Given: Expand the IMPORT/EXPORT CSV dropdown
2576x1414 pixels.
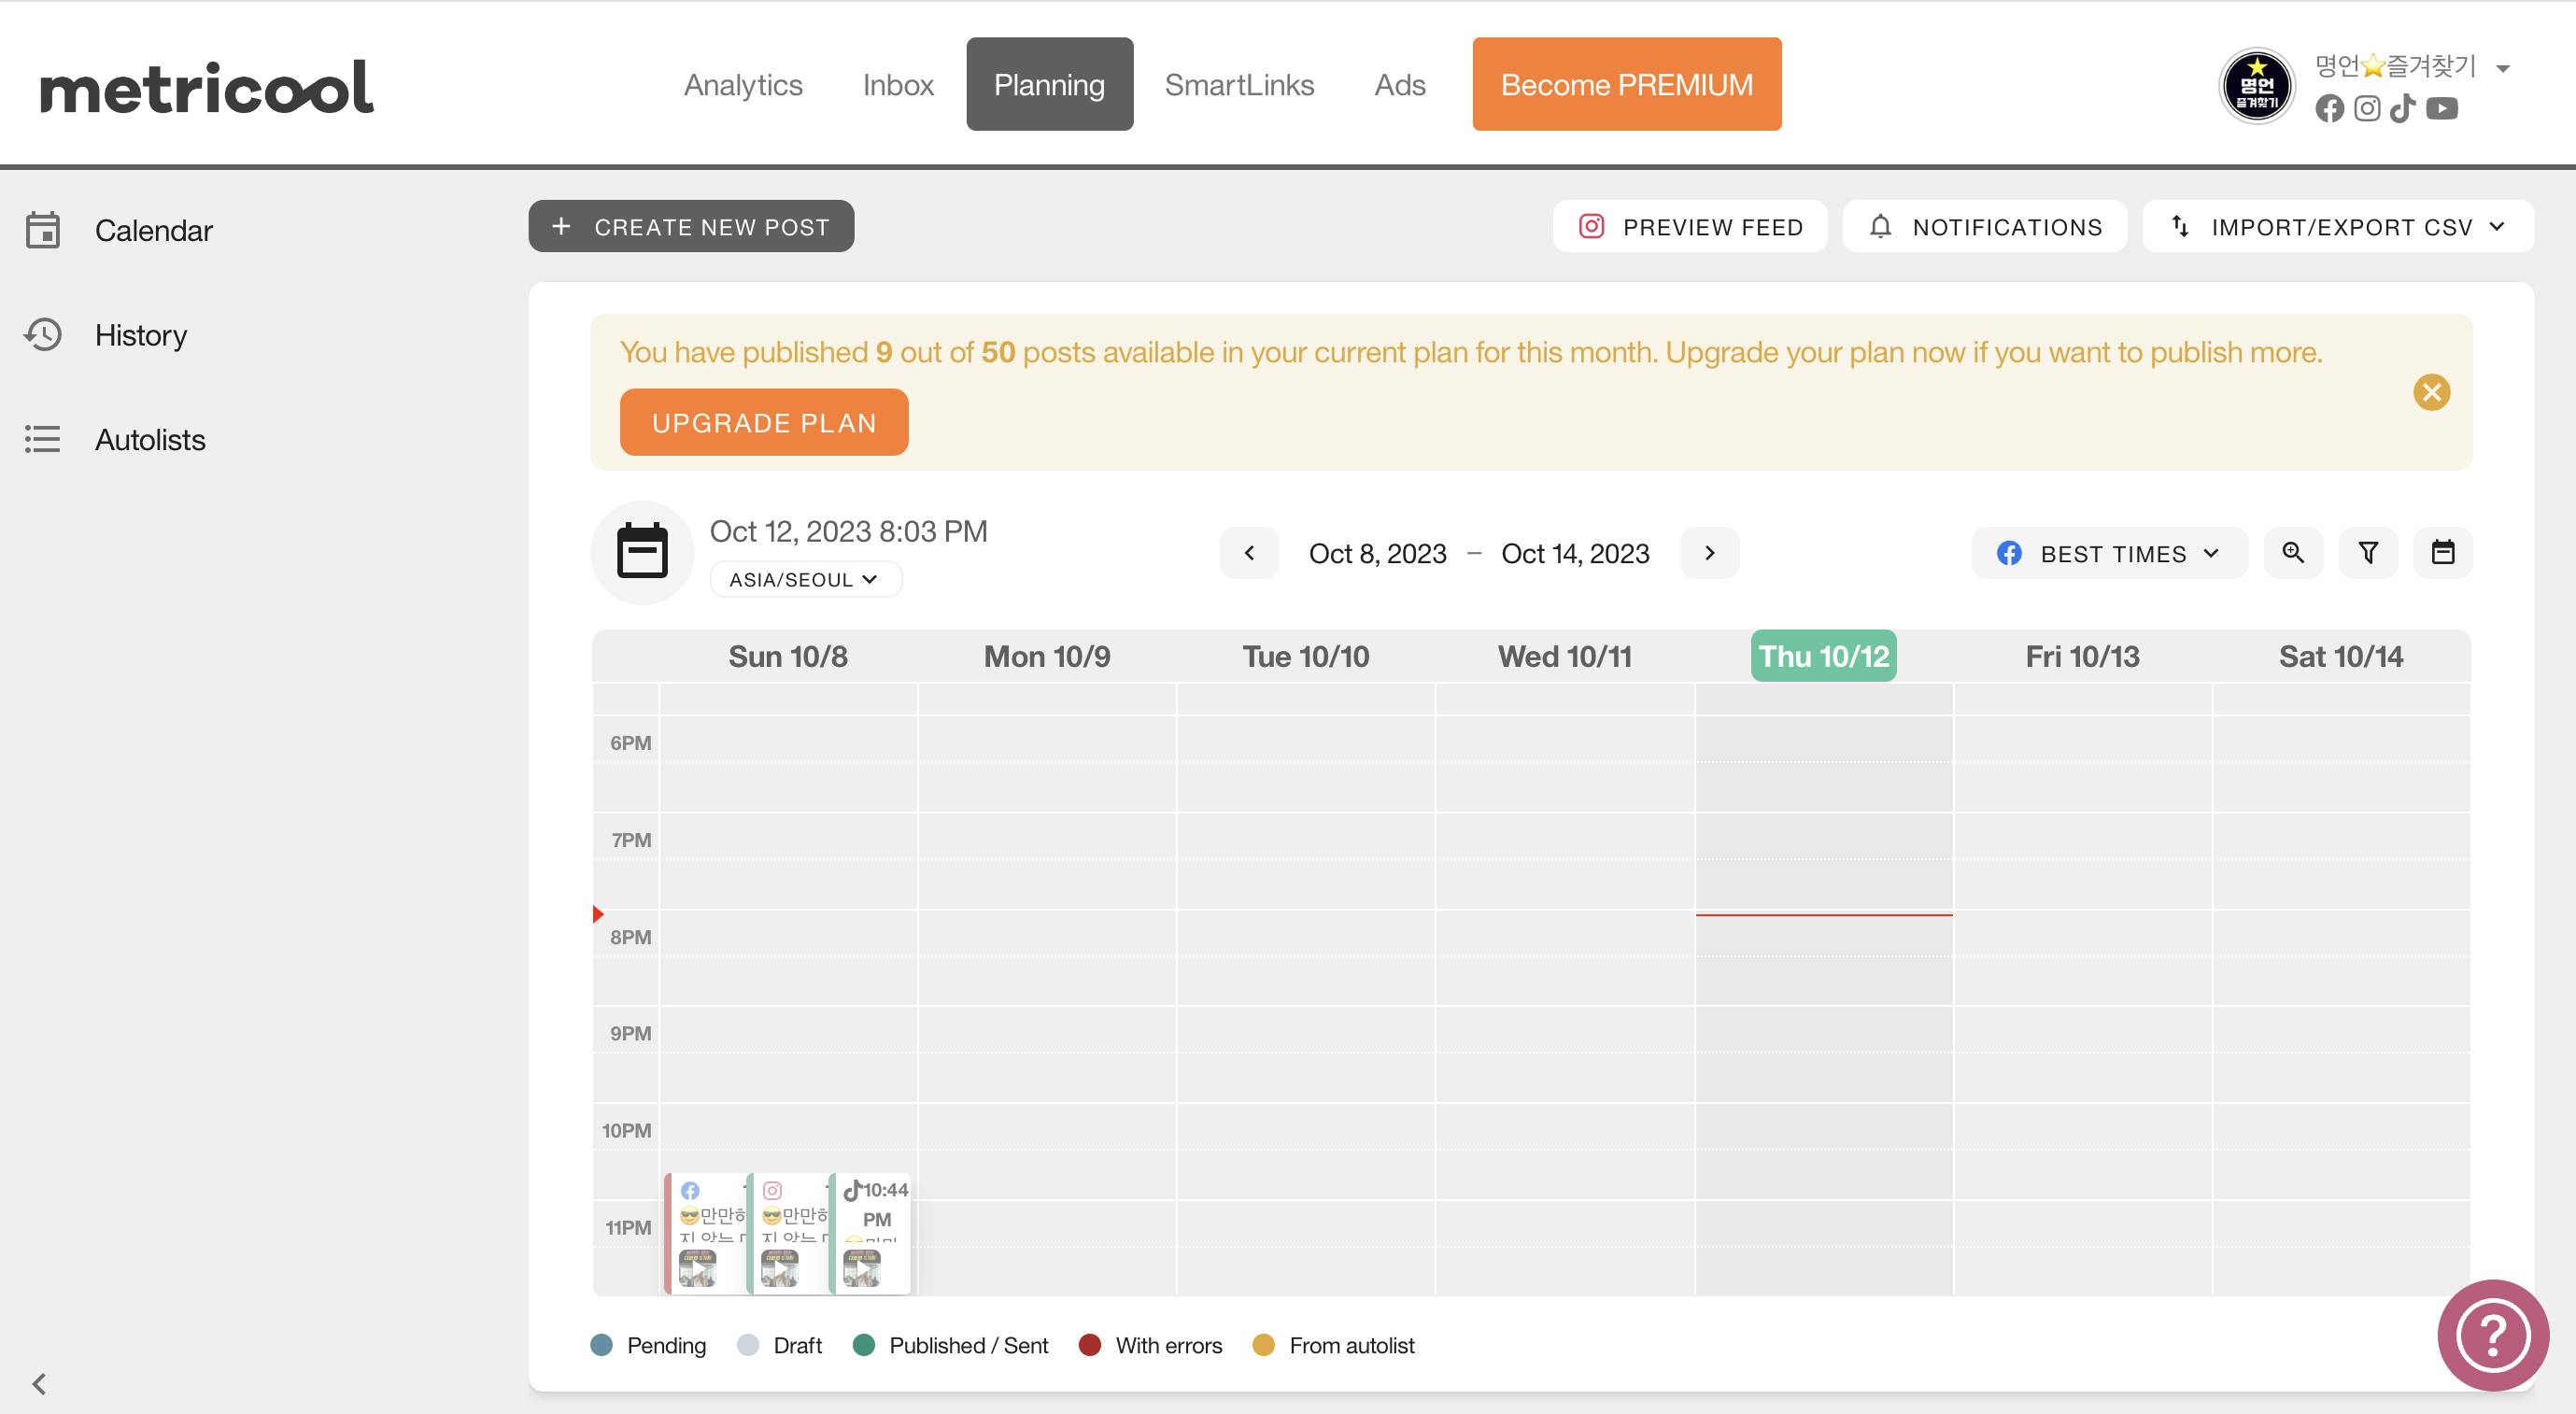Looking at the screenshot, I should click(2337, 227).
